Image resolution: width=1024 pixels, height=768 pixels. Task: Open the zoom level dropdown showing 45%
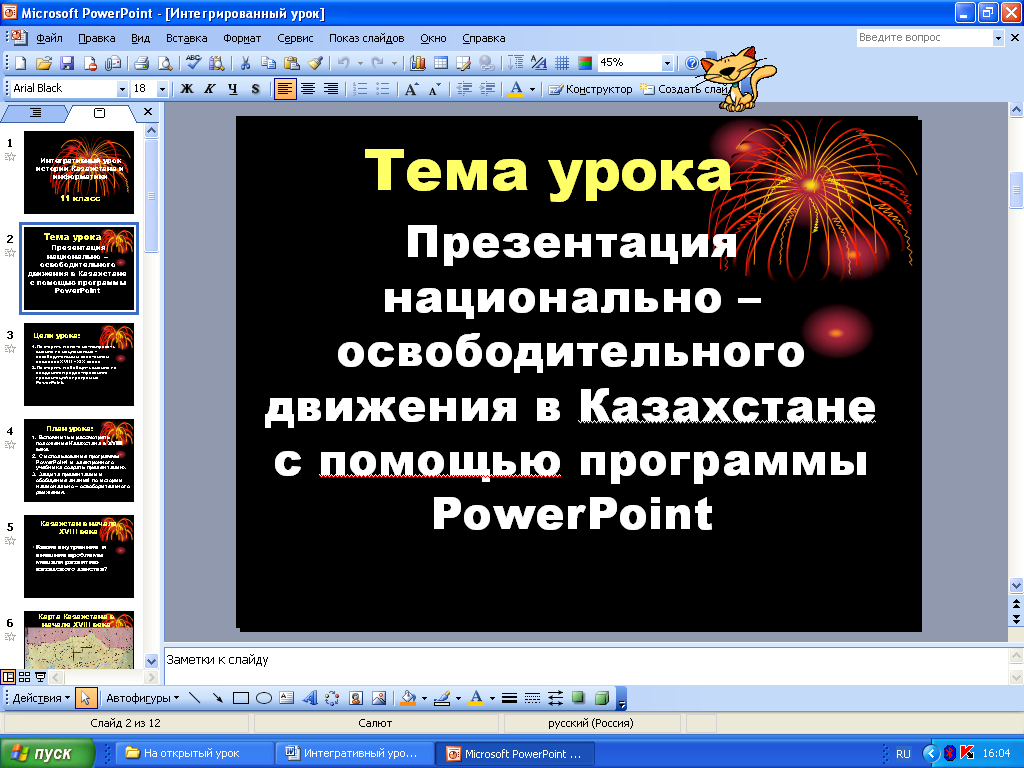click(667, 63)
